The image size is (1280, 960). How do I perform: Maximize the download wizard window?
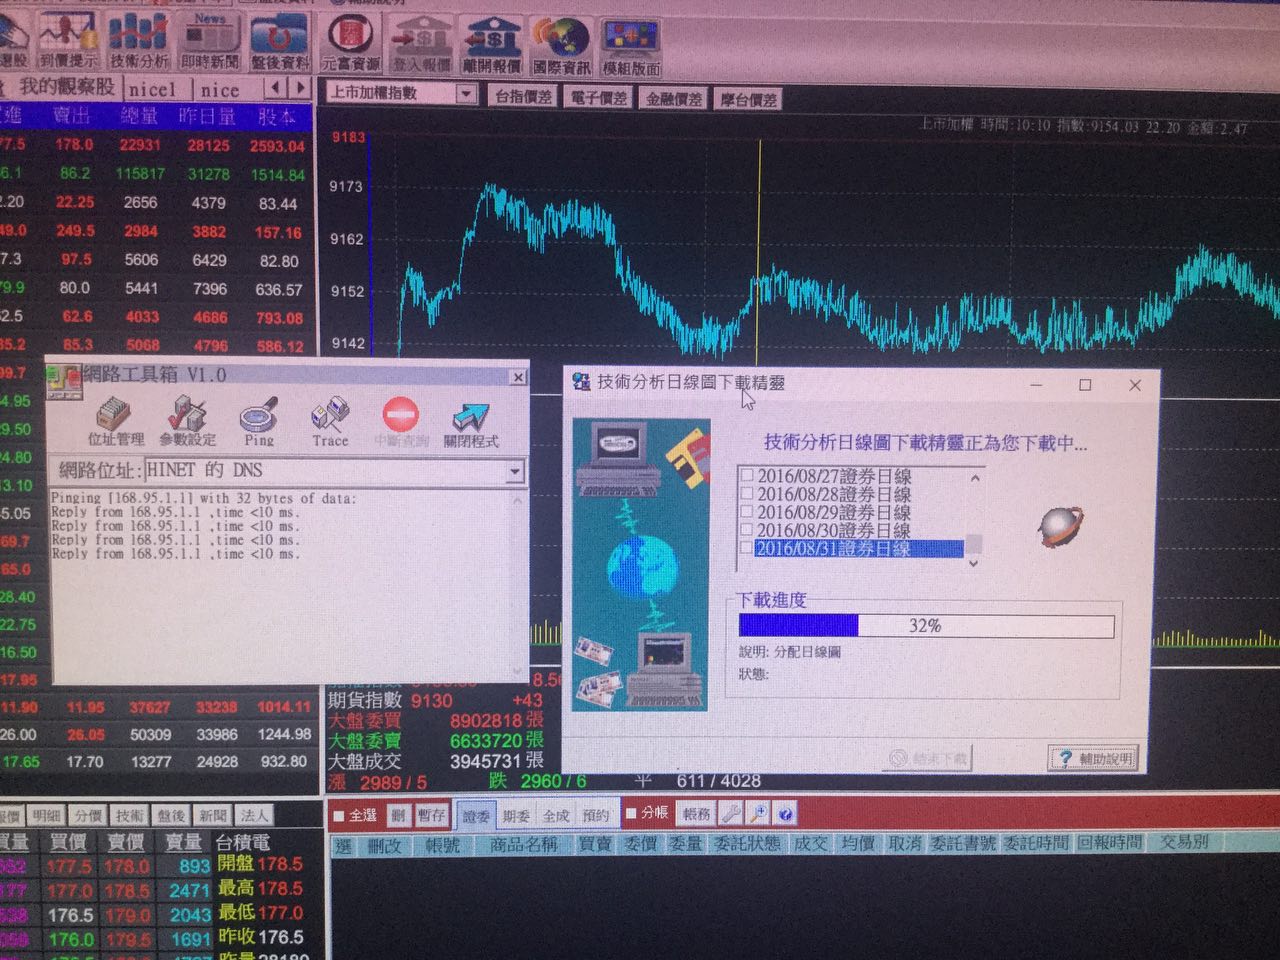(x=1085, y=384)
